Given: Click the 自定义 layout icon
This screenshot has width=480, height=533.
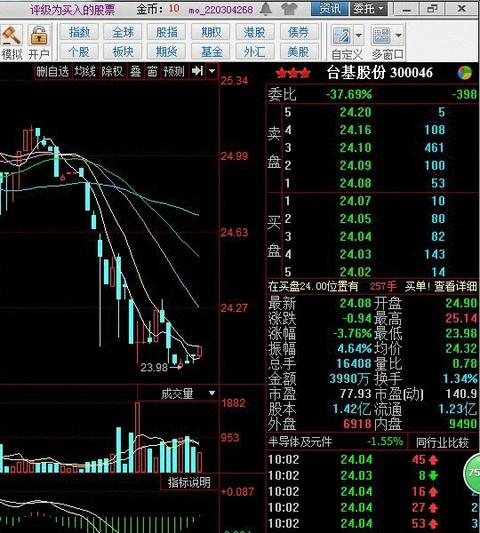Looking at the screenshot, I should point(342,35).
